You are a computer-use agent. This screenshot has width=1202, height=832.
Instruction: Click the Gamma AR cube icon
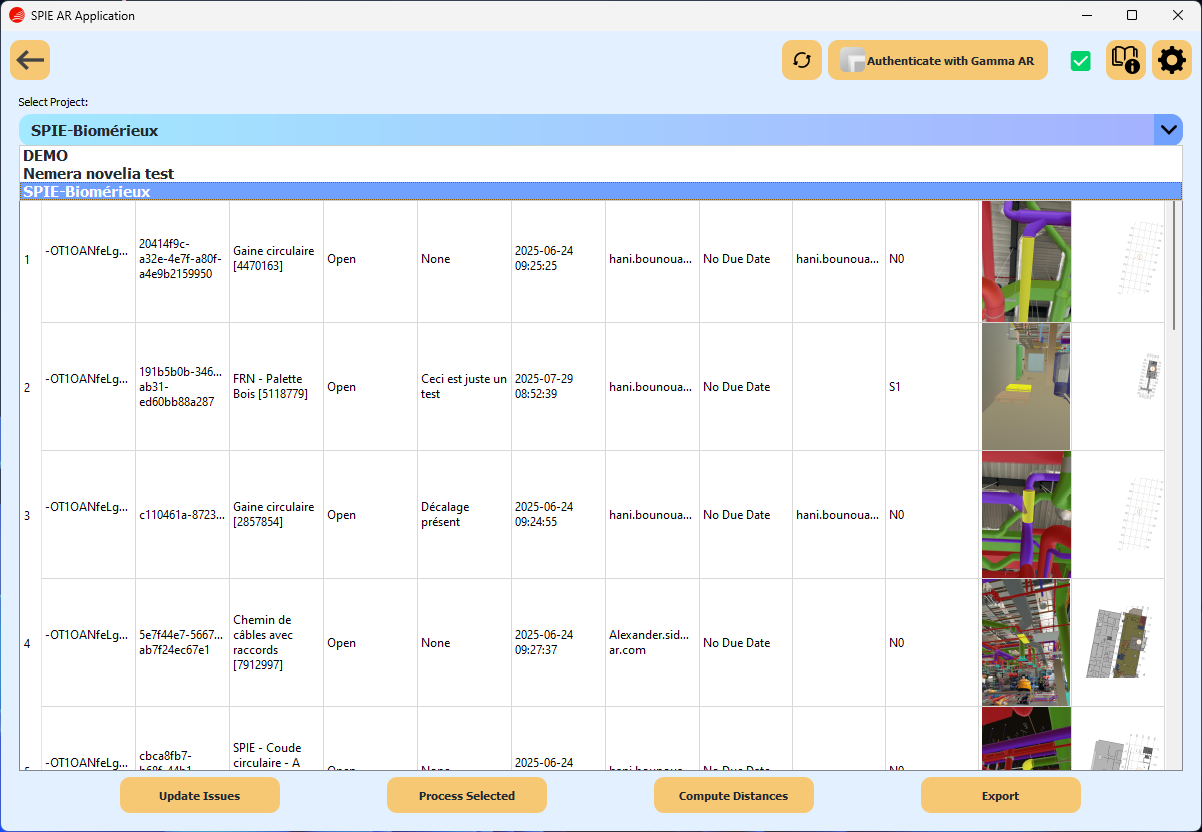855,60
